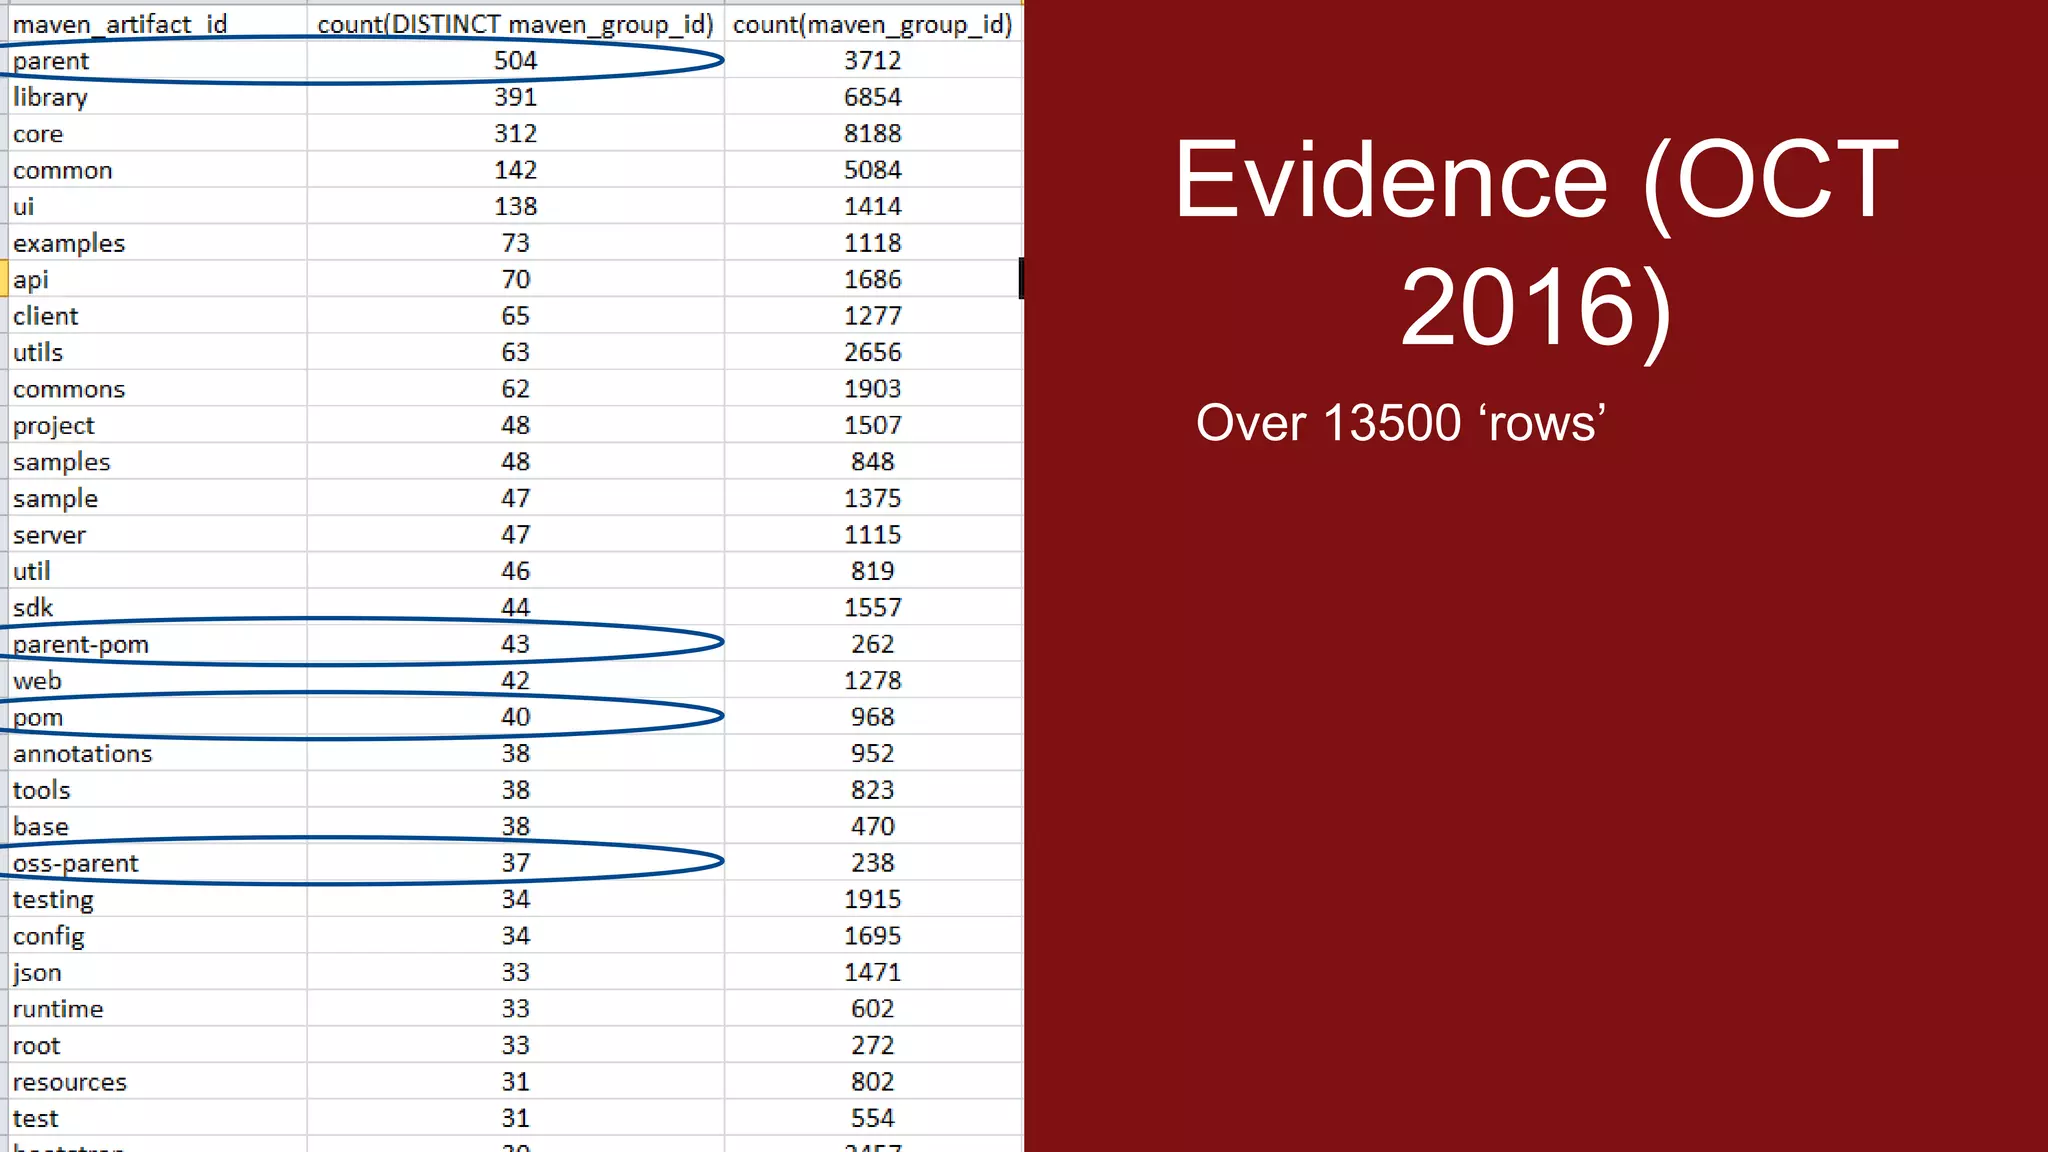Image resolution: width=2048 pixels, height=1152 pixels.
Task: Click the 'Over 13500 rows' subtitle text
Action: coord(1401,423)
